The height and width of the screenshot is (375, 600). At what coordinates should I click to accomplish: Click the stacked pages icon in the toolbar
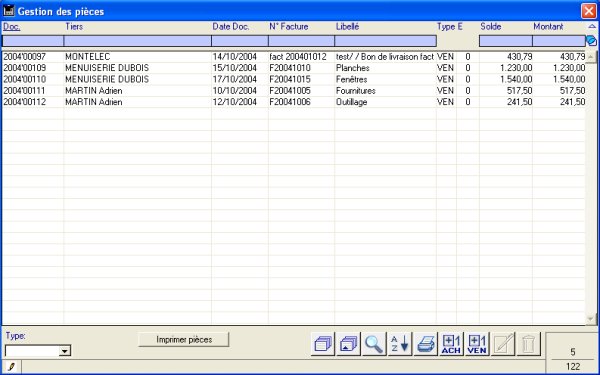click(x=323, y=344)
